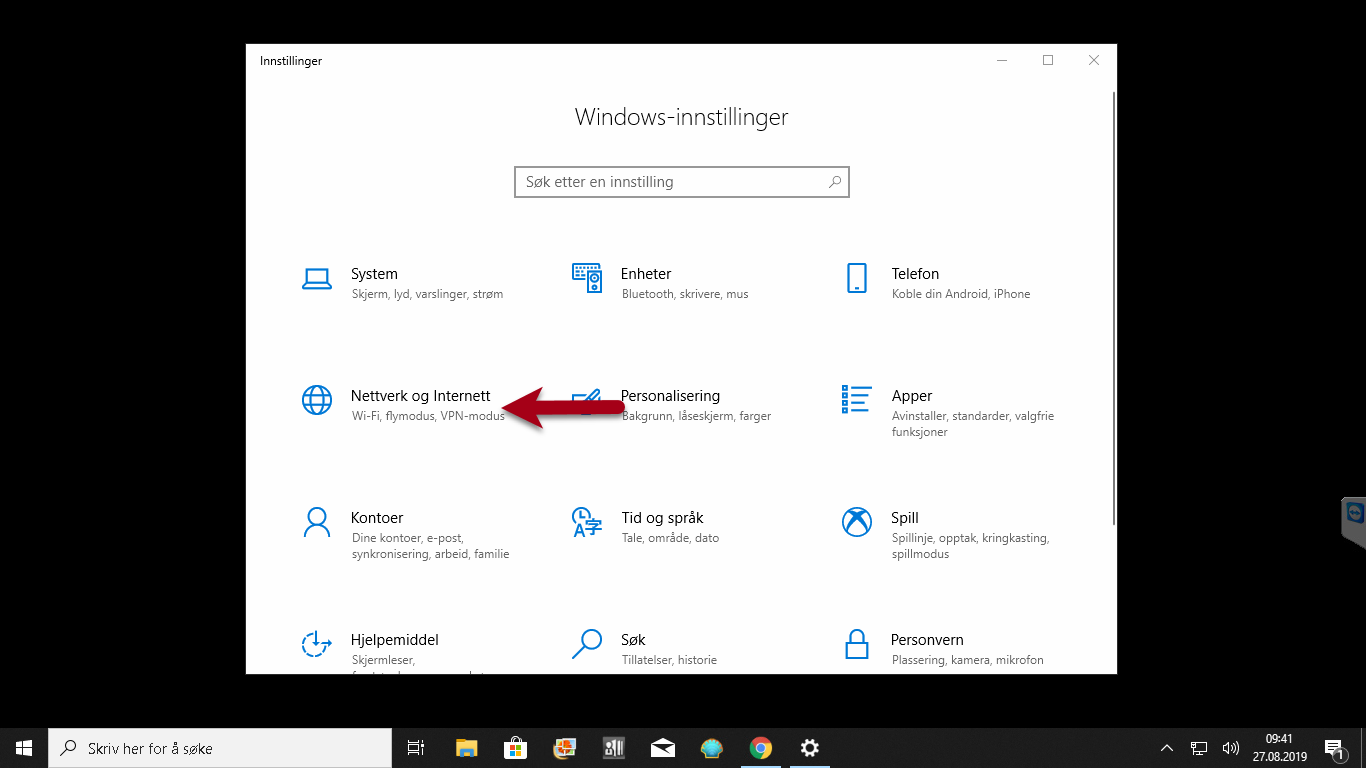This screenshot has width=1366, height=768.
Task: Click the TeamViewer side panel tab
Action: point(1354,521)
